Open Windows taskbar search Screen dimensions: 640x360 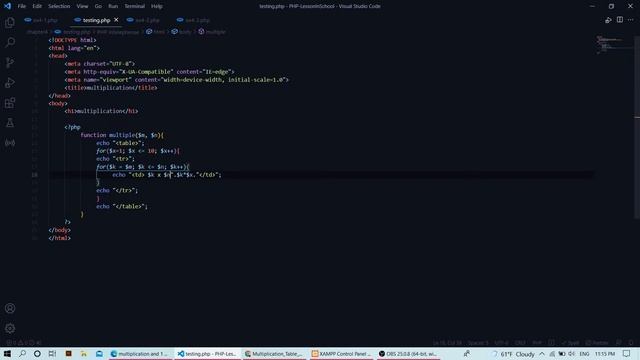22,354
